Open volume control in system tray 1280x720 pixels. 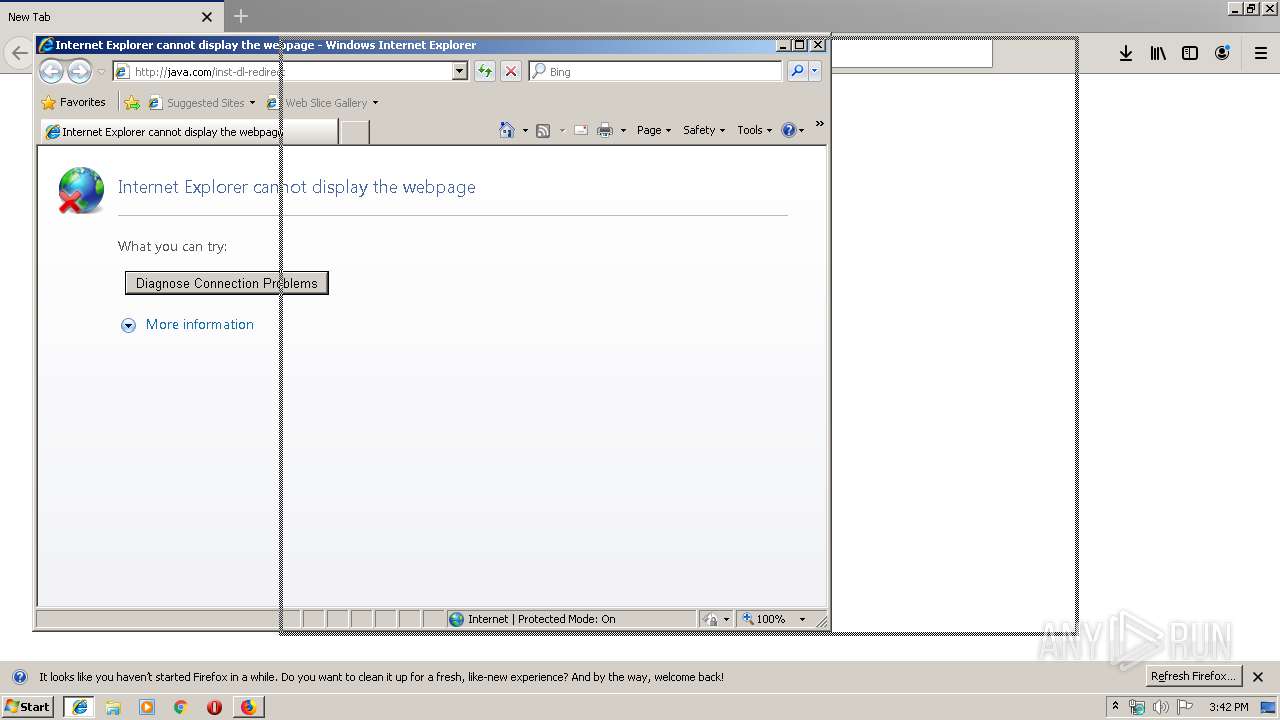click(x=1161, y=707)
